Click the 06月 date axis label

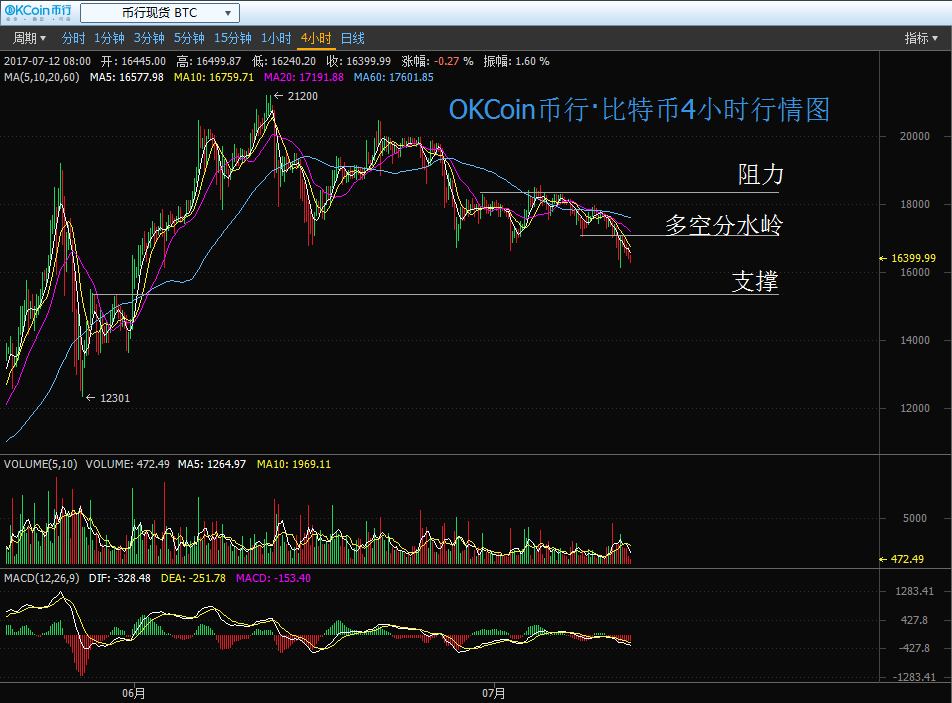point(134,693)
